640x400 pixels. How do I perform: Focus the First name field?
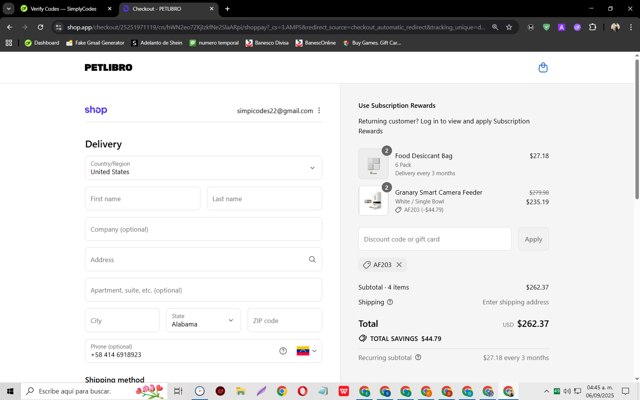click(142, 199)
